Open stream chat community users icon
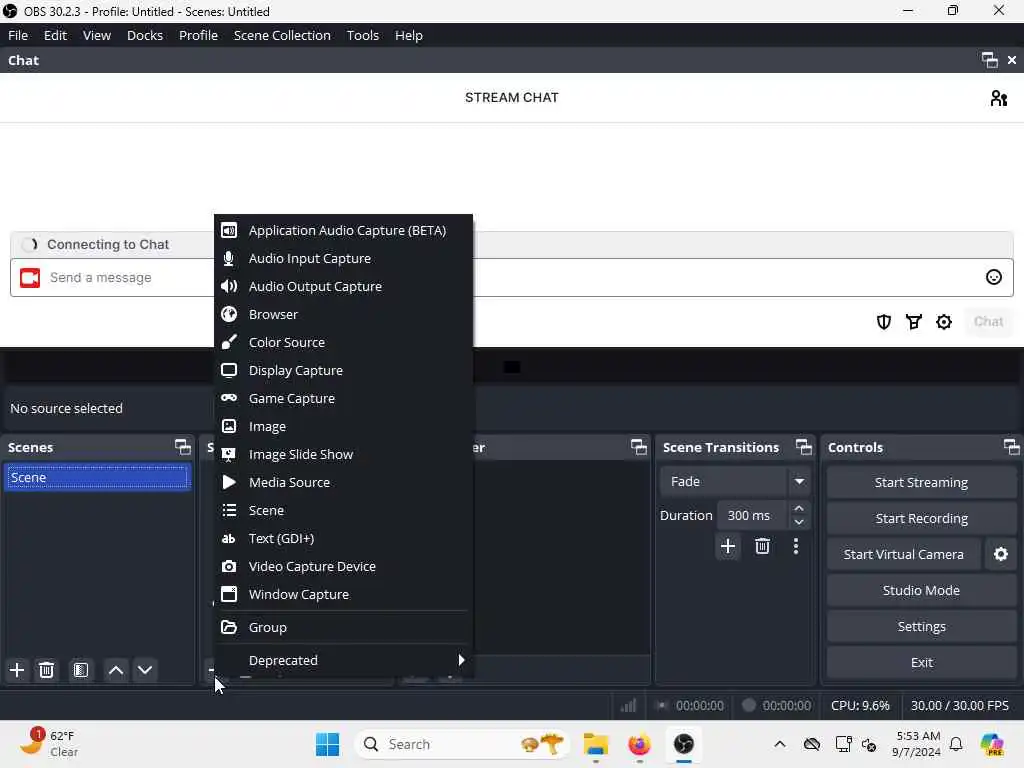 pos(999,98)
